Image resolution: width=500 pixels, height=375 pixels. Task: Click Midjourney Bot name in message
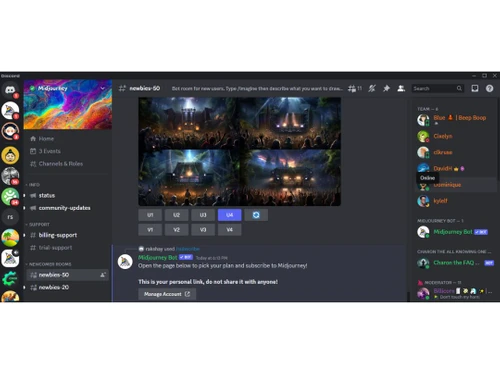point(158,258)
